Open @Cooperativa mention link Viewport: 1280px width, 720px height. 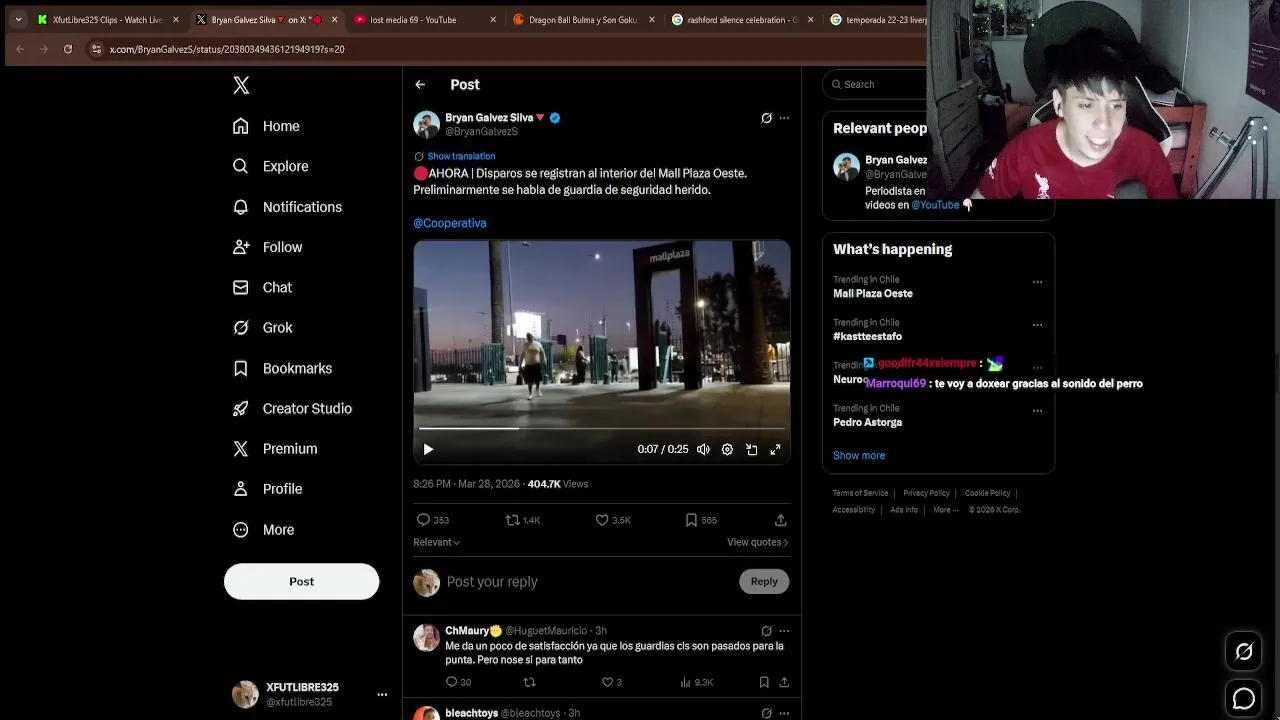coord(450,223)
